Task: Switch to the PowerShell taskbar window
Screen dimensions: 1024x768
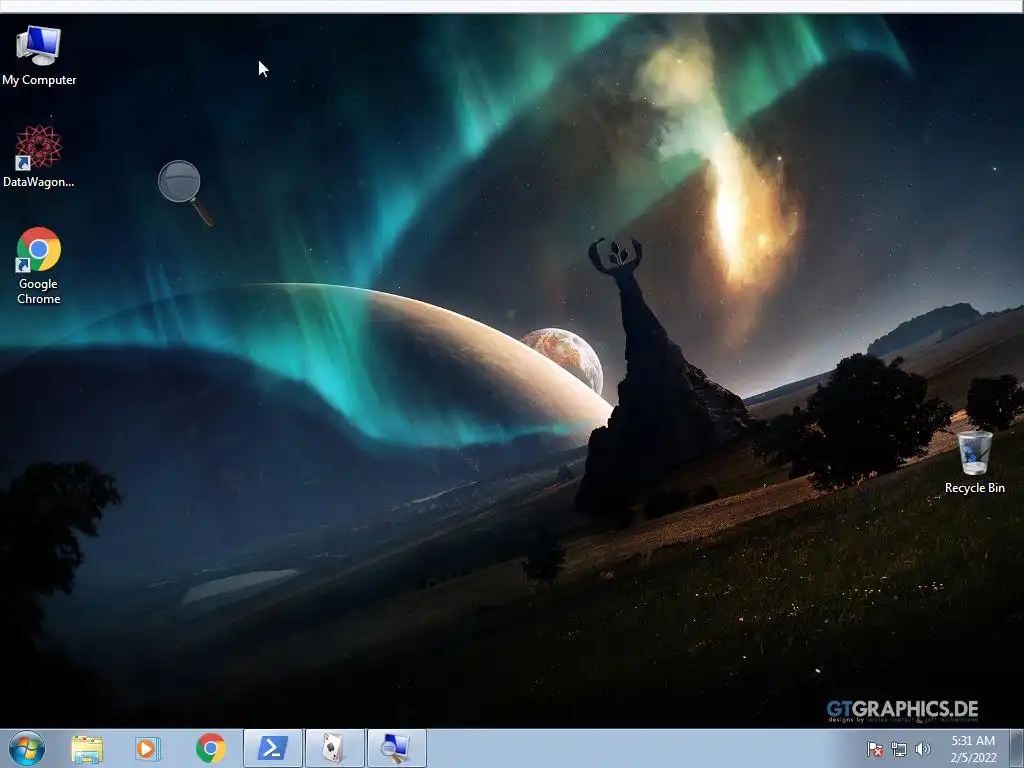Action: (x=273, y=748)
